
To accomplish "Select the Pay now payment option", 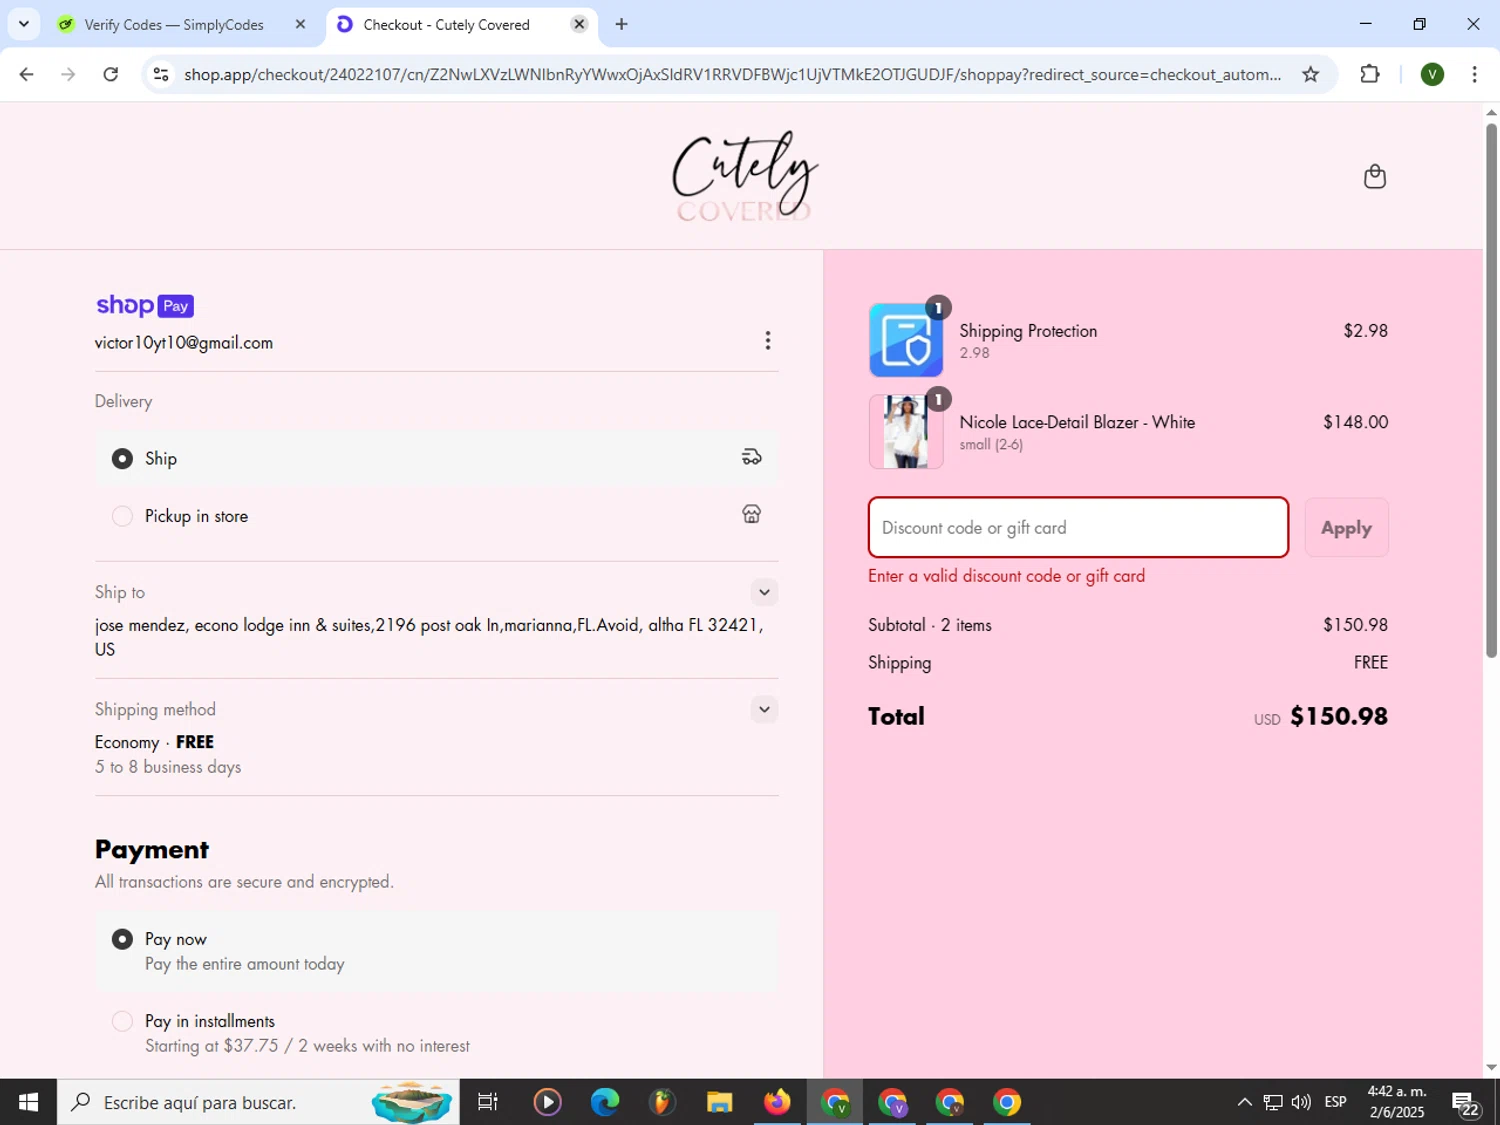I will pyautogui.click(x=436, y=951).
